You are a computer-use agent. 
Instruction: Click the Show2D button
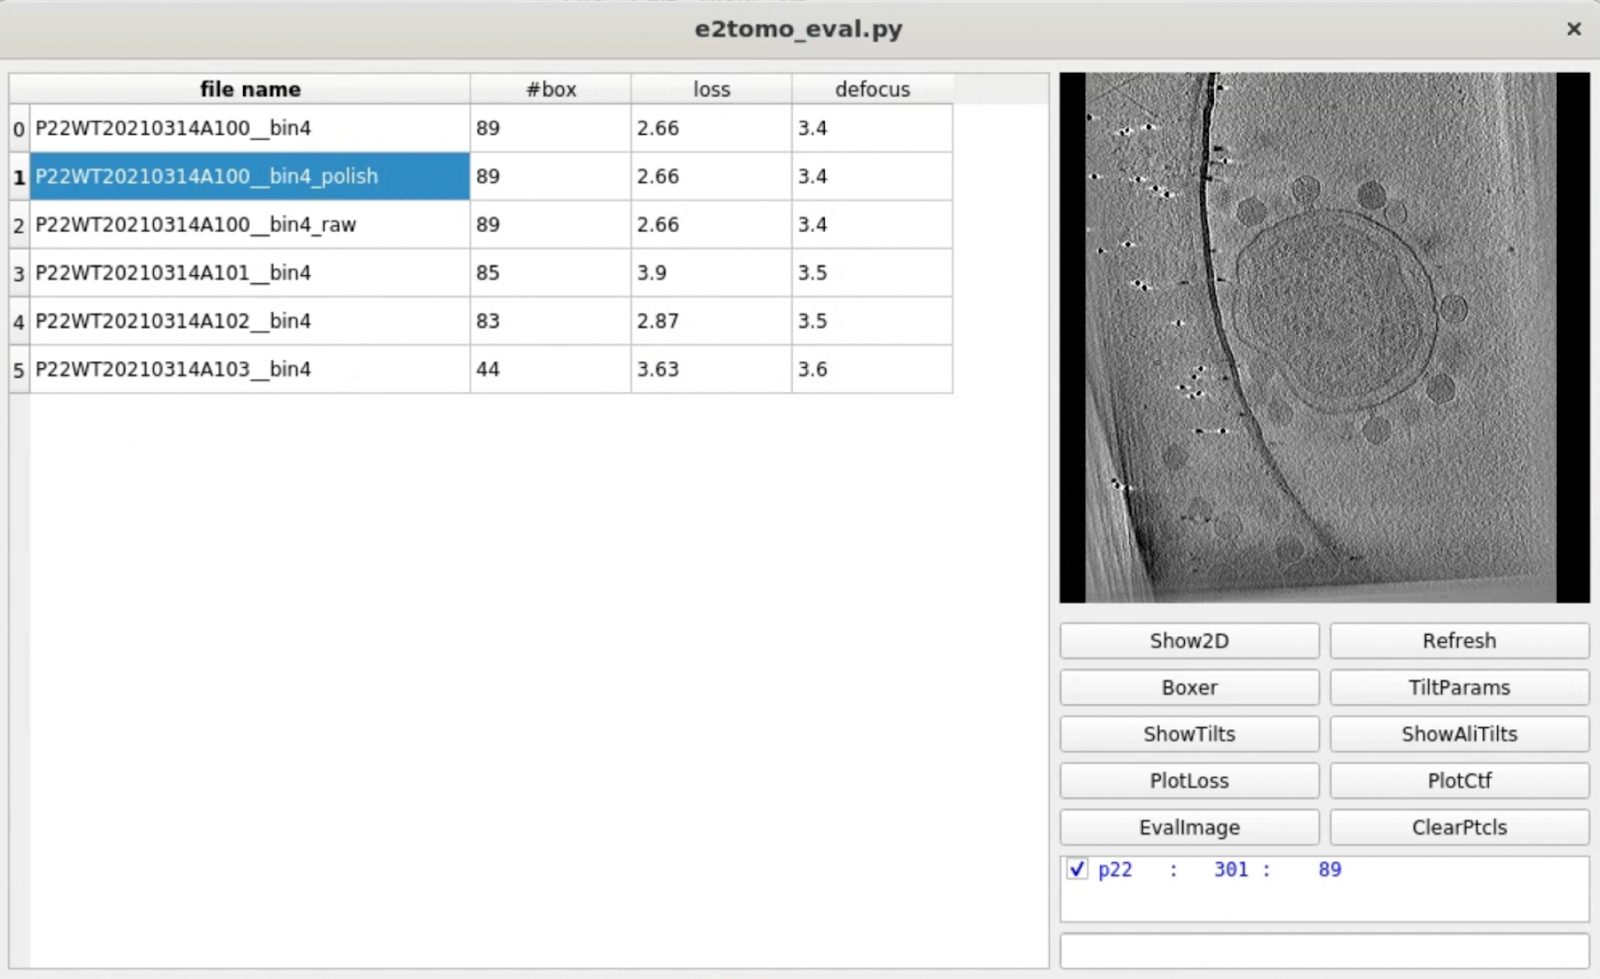(1189, 641)
